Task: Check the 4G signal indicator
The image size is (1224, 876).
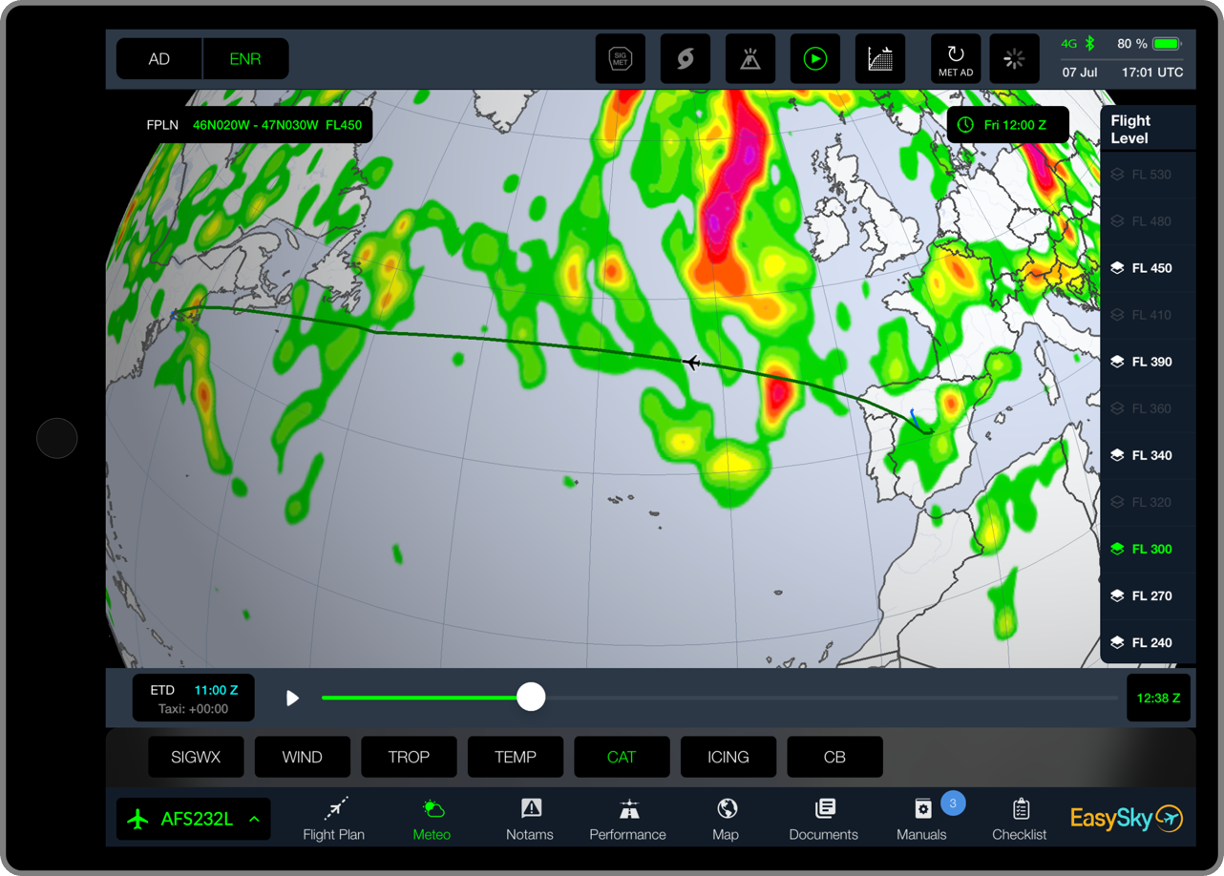Action: click(1069, 44)
